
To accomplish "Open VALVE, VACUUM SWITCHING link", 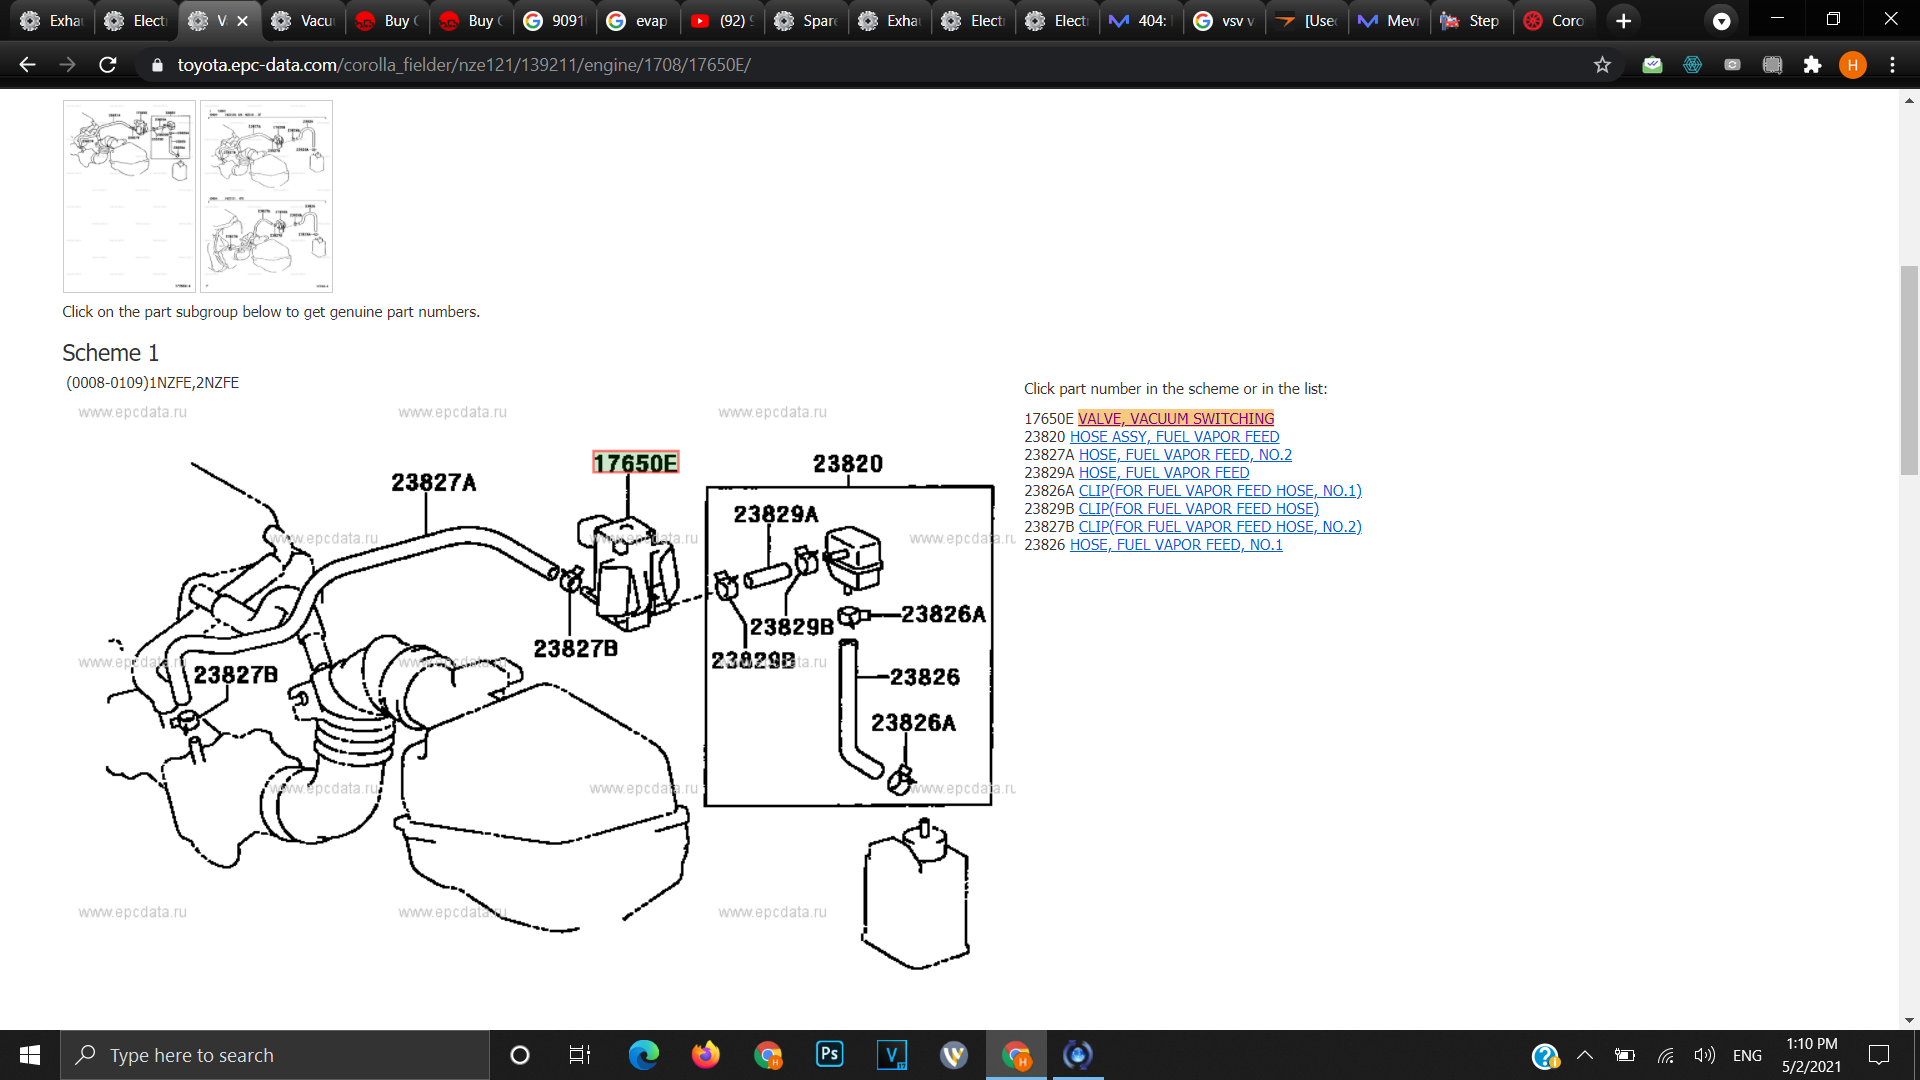I will pyautogui.click(x=1176, y=419).
